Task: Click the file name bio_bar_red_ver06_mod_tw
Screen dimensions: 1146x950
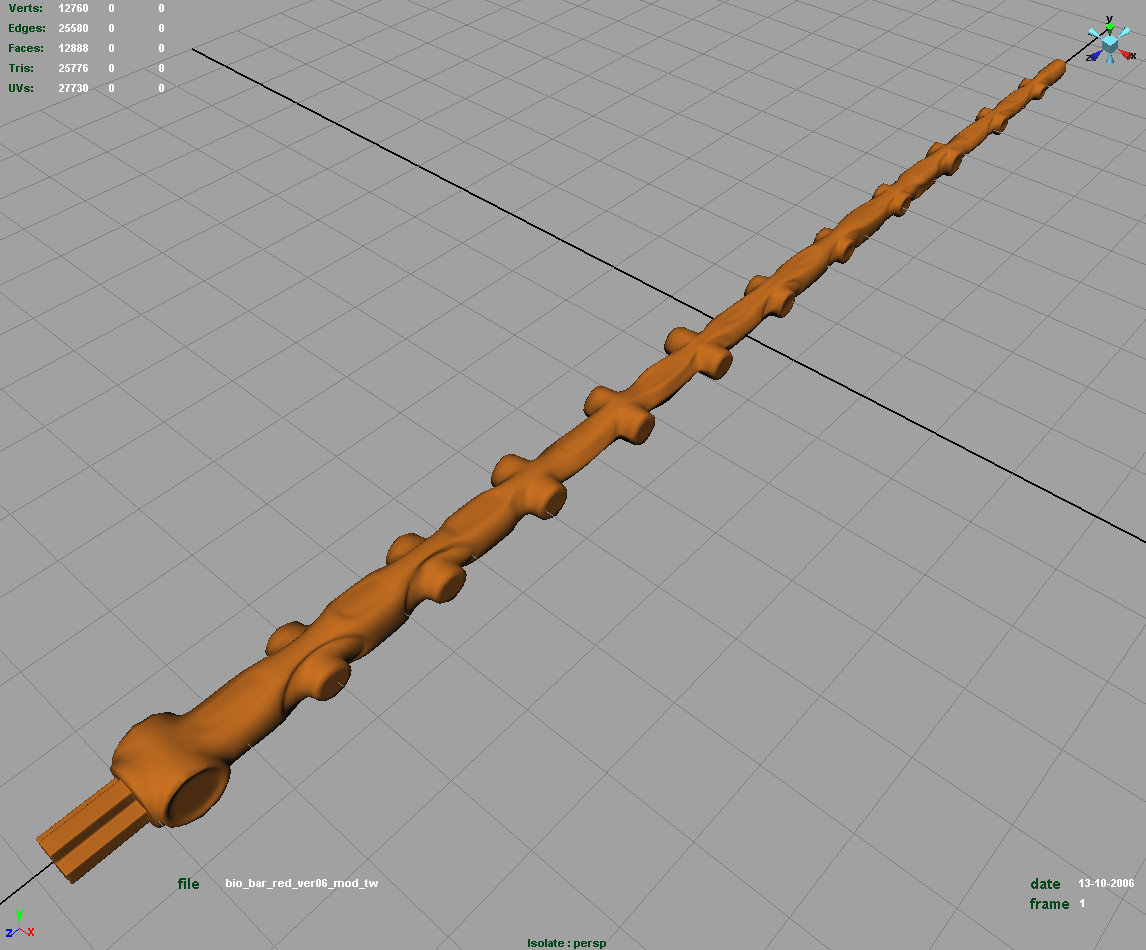Action: tap(301, 884)
